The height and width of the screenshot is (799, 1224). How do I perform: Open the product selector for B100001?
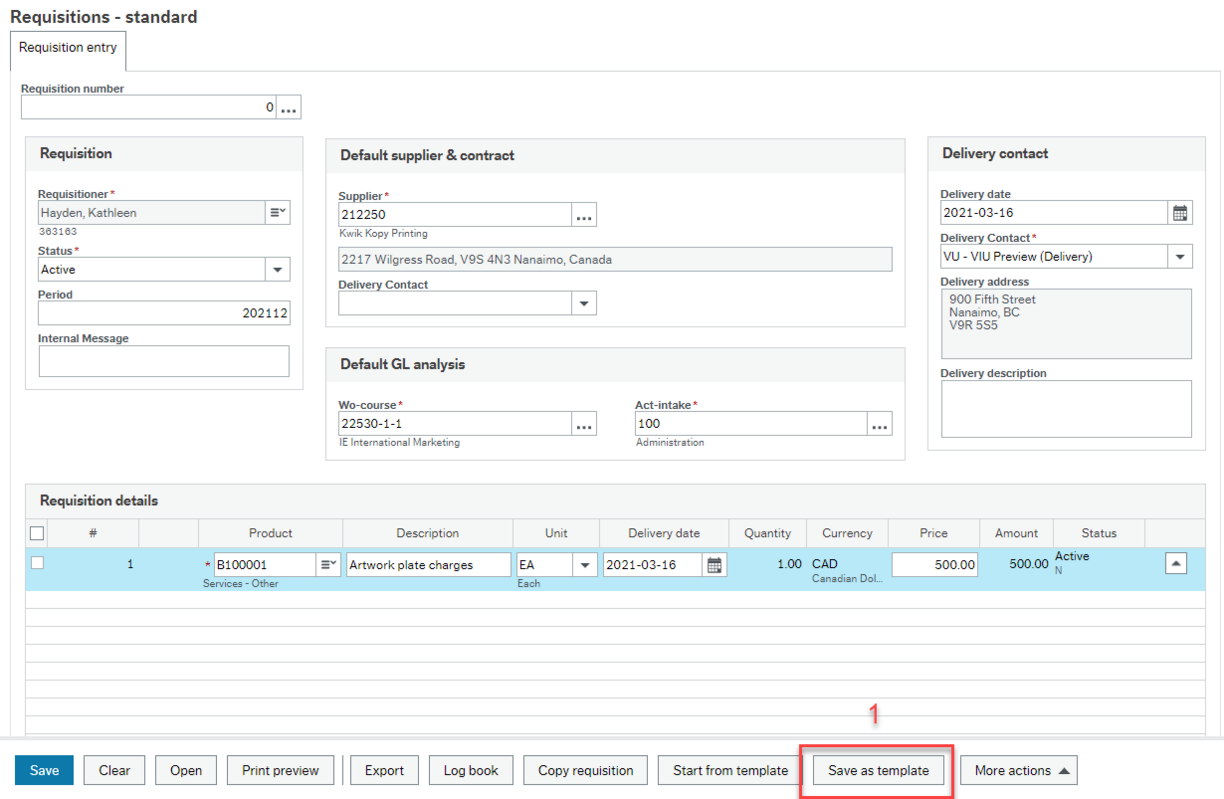[328, 564]
